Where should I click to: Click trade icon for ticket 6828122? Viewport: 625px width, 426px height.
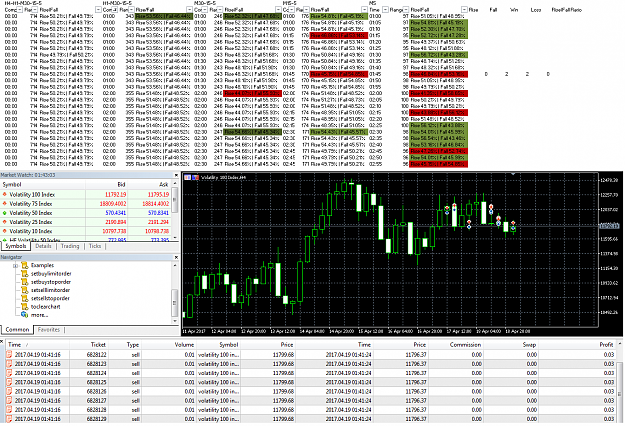click(9, 355)
